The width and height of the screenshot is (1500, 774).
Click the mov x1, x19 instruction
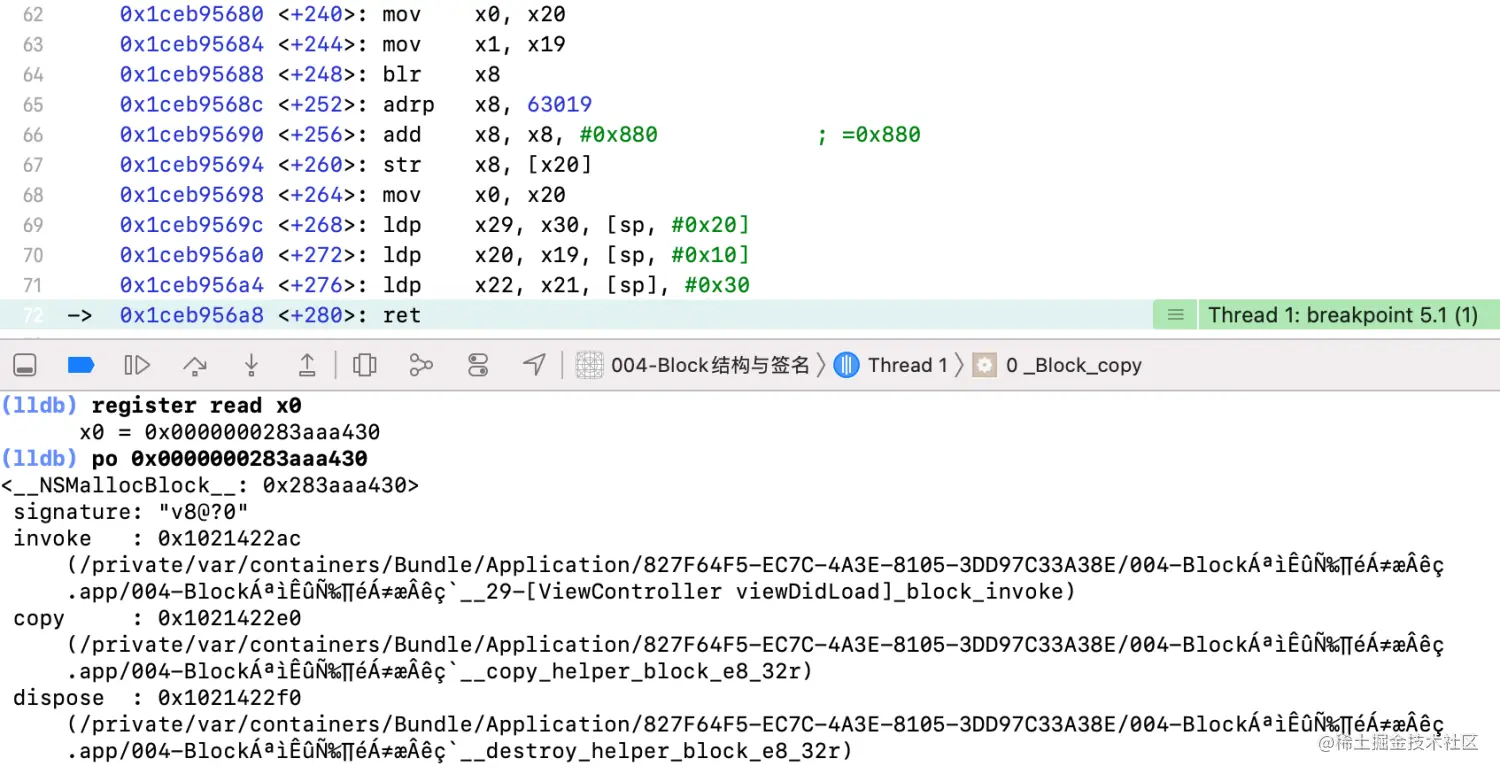(x=474, y=45)
